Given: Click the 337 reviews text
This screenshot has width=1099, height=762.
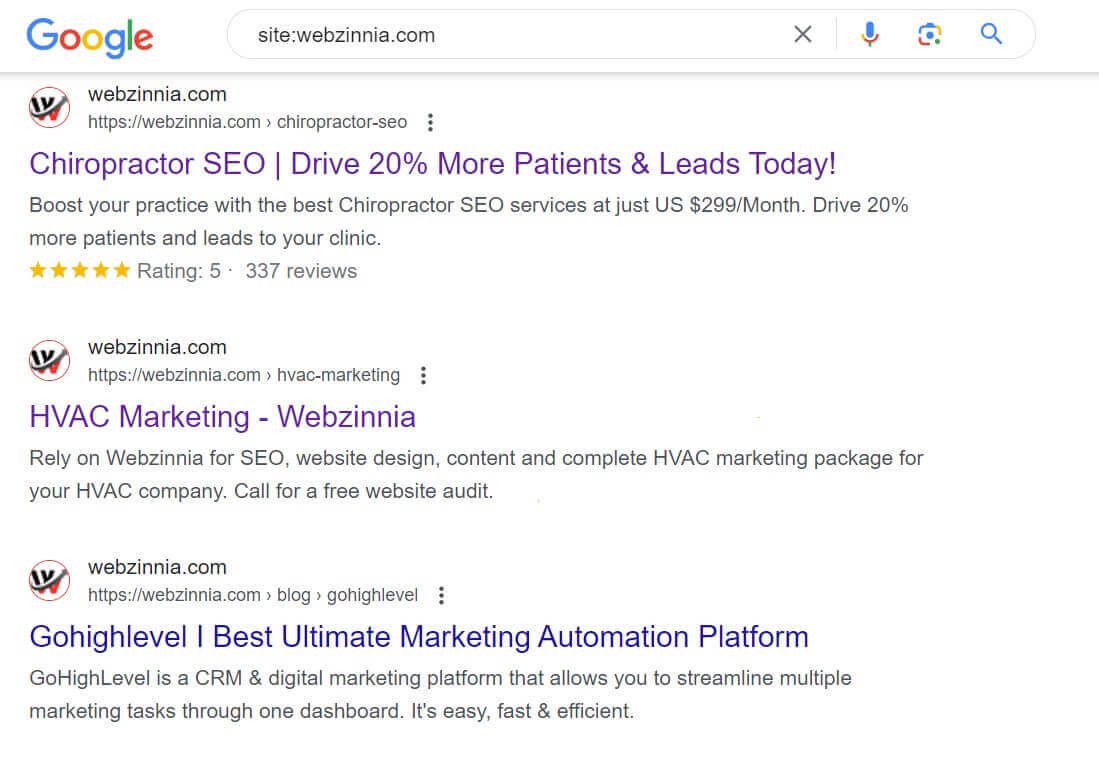Looking at the screenshot, I should click(x=300, y=270).
